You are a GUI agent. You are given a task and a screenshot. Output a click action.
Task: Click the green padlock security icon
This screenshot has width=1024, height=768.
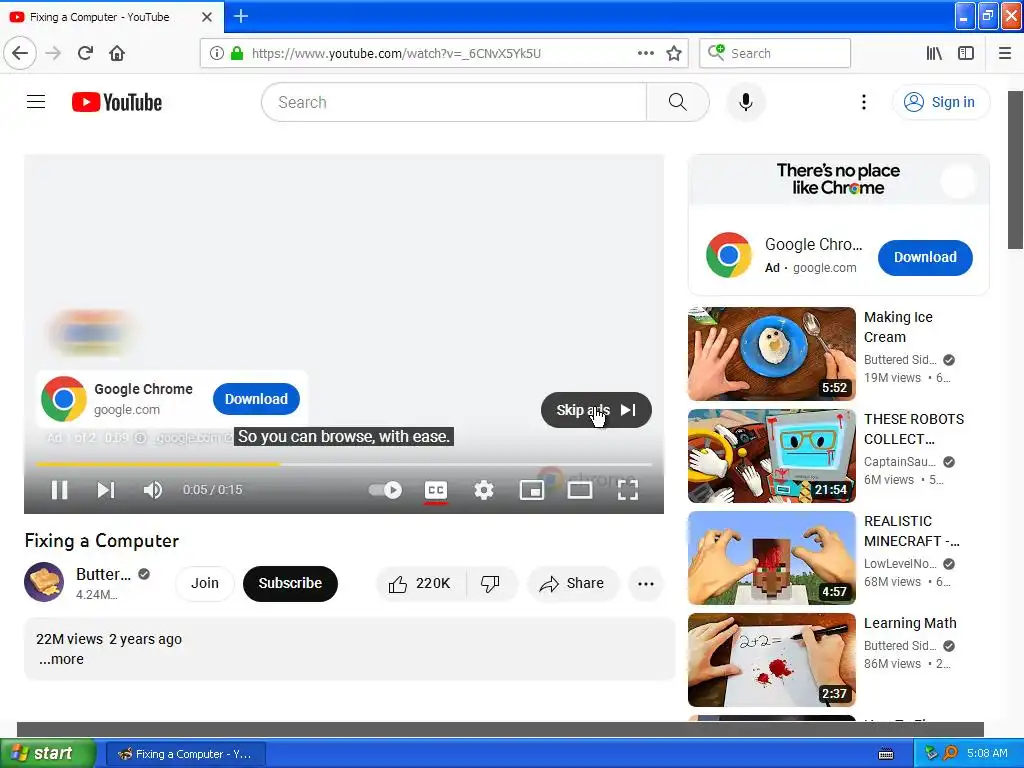point(237,53)
